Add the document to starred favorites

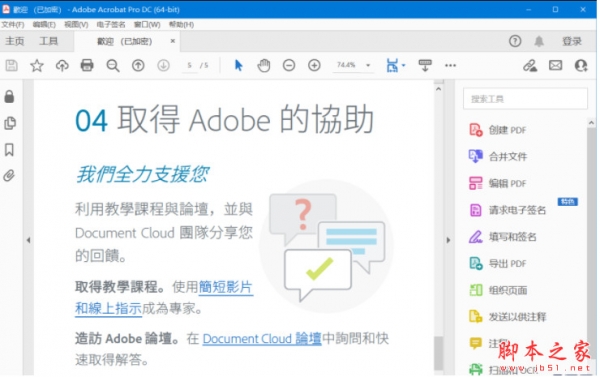click(x=37, y=65)
